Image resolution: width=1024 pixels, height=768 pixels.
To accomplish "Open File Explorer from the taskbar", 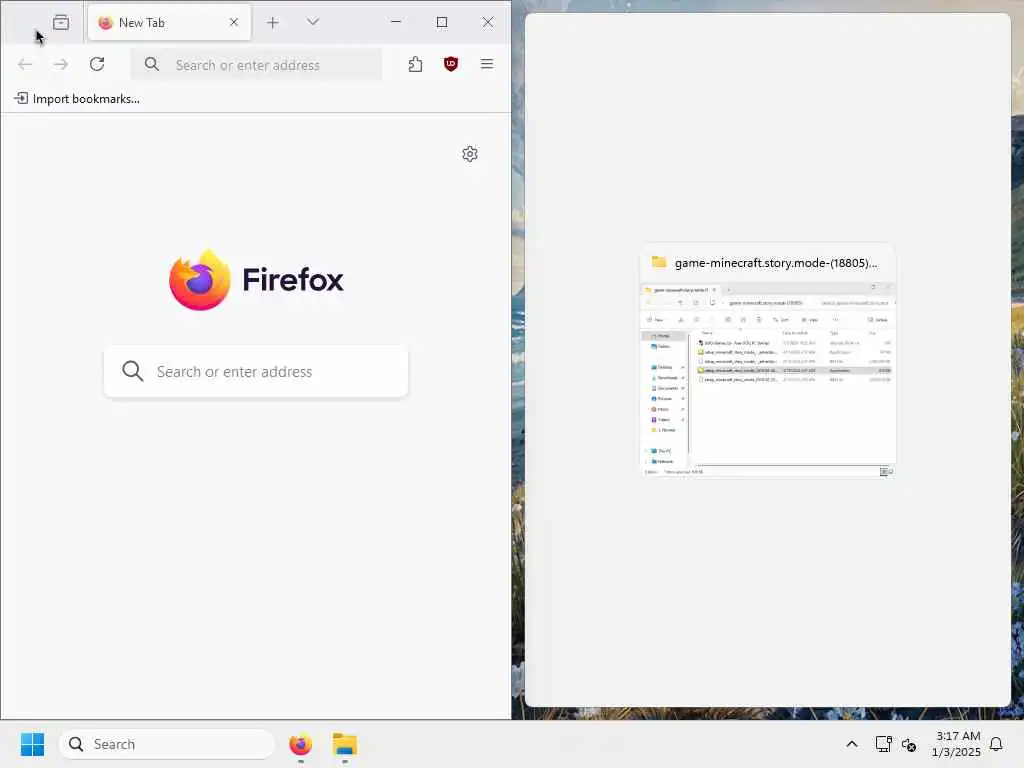I will (x=345, y=744).
